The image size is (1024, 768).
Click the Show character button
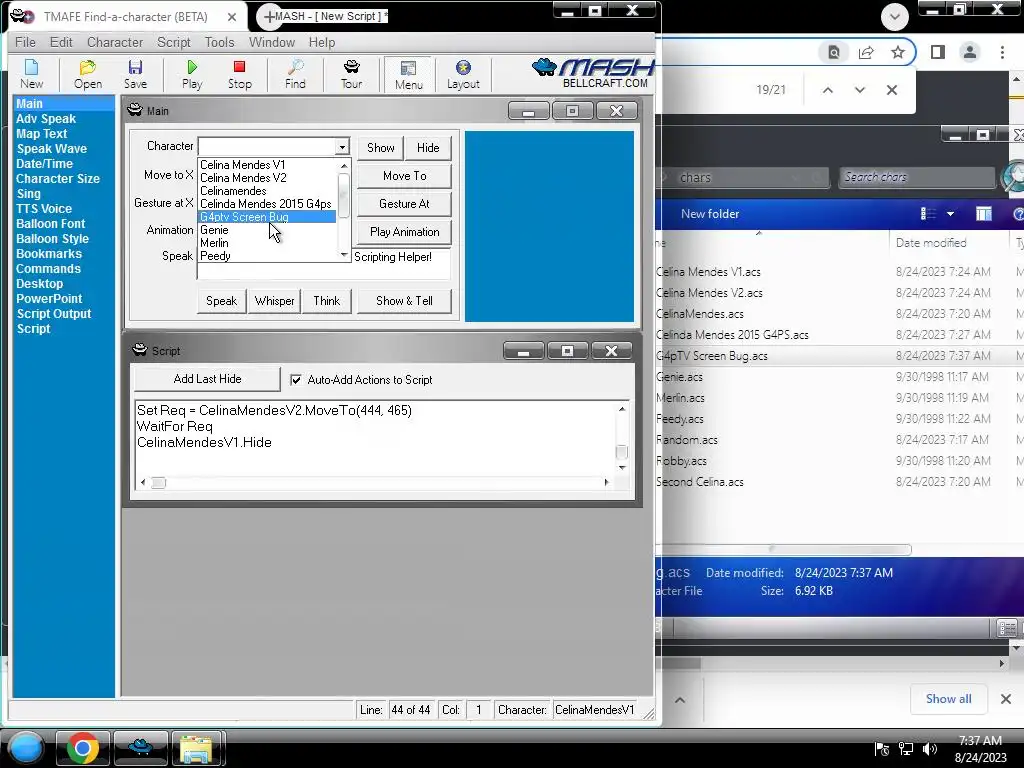381,148
